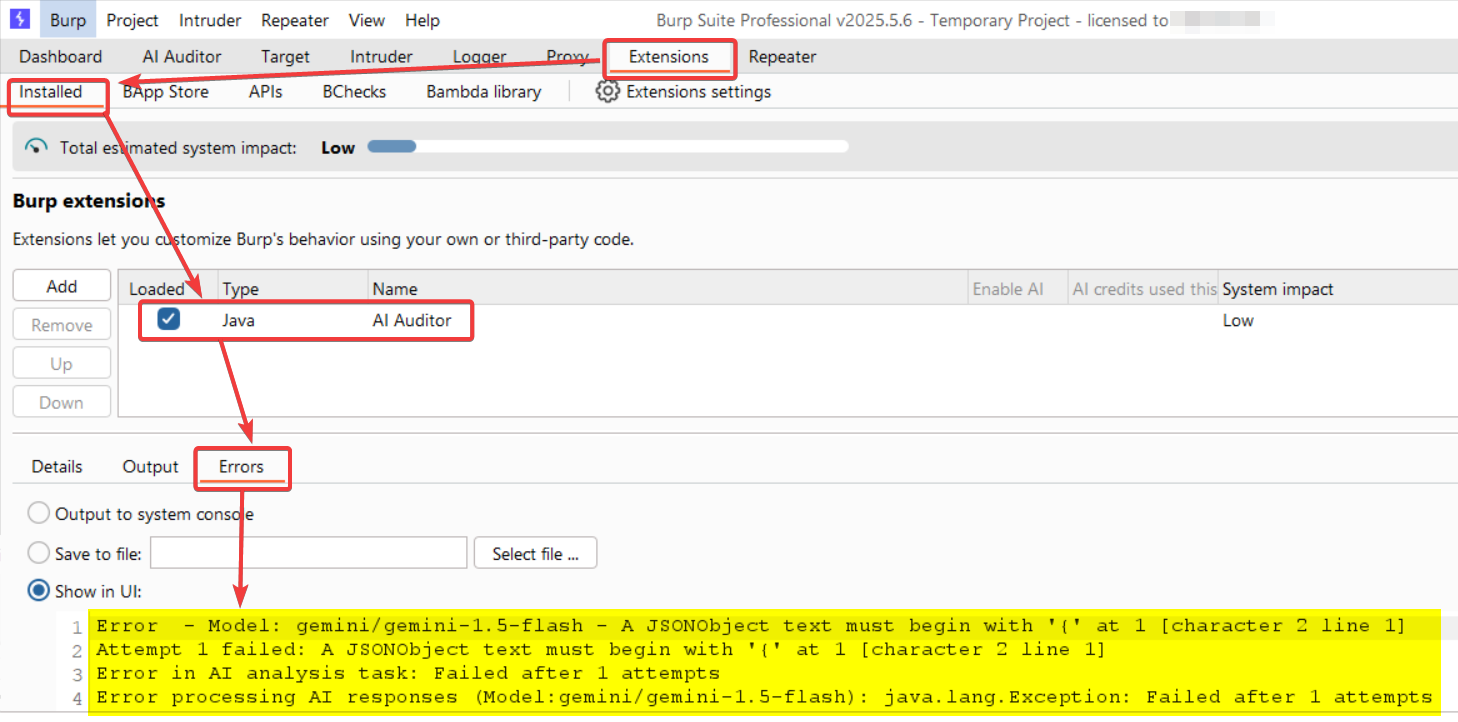Click the Remove extension button
The width and height of the screenshot is (1458, 722).
point(62,325)
